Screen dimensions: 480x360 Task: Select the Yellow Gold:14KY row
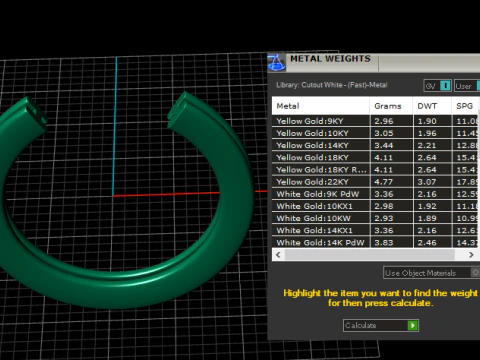(376, 145)
